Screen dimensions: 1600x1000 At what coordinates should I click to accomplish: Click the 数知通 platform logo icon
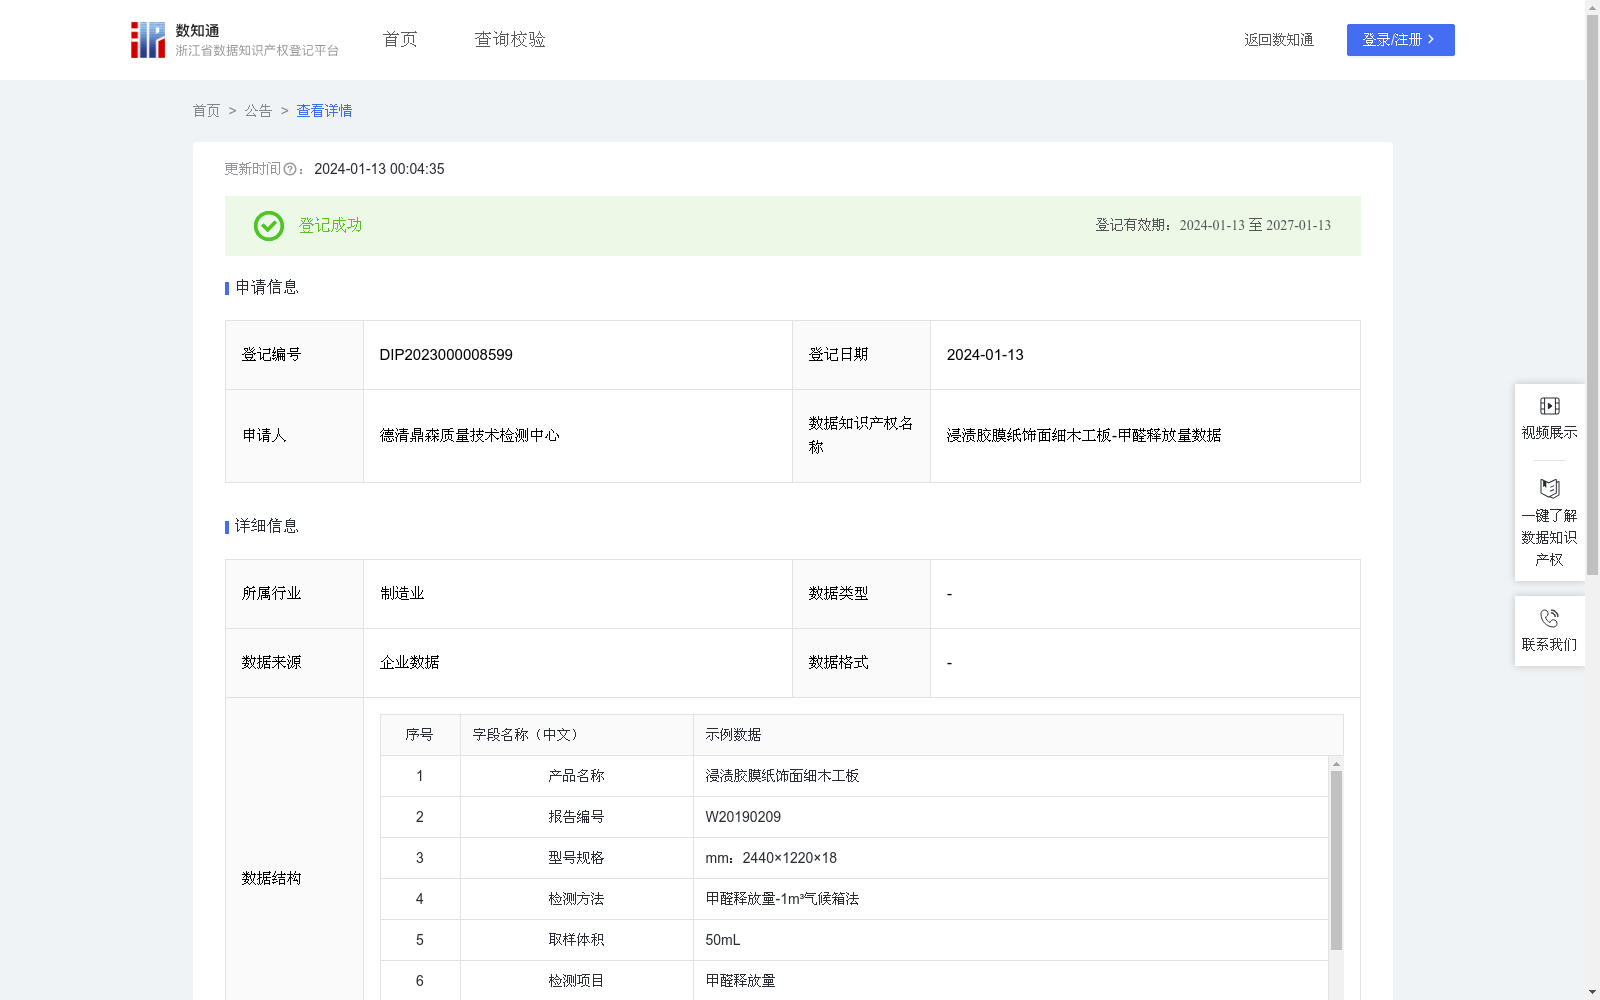[148, 40]
